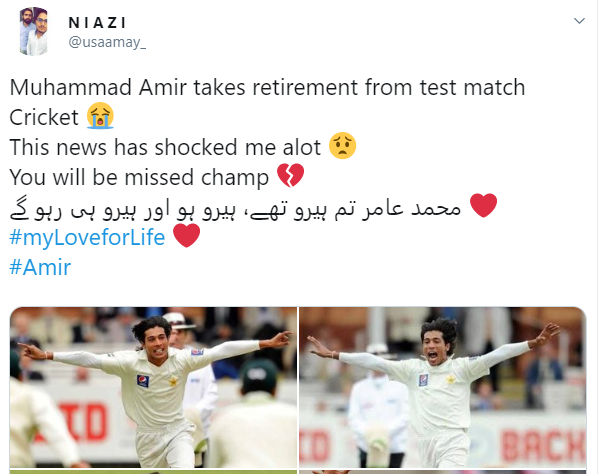Click the word 'Cricket' in the tweet
Viewport: 609px width, 474px height.
44,117
